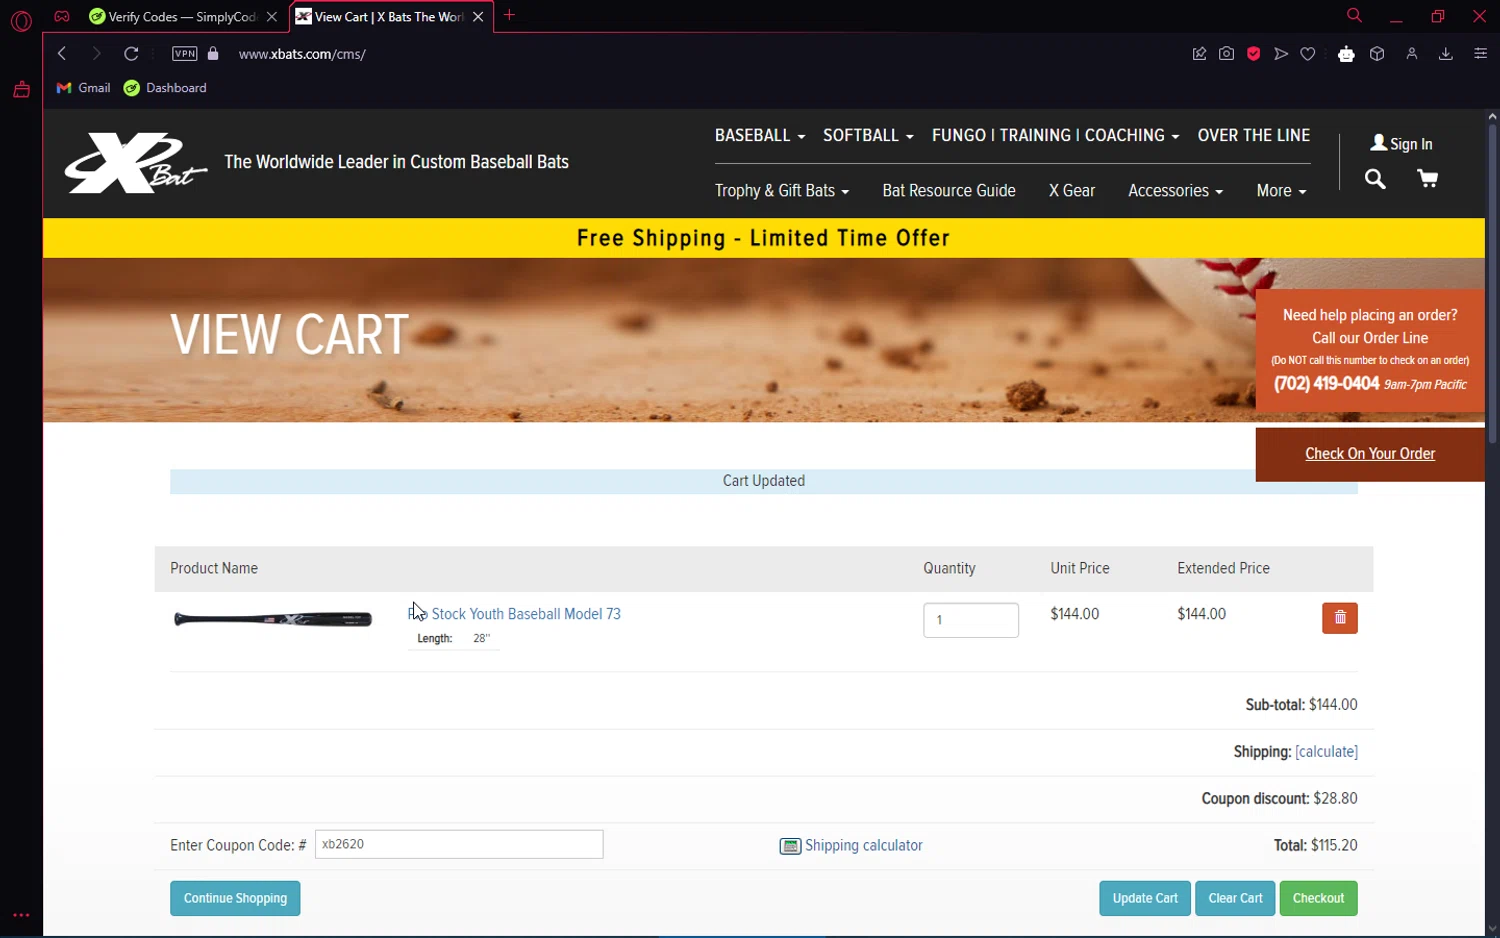Click the Total $115.20 text
Screen dimensions: 1500x938
tap(1316, 846)
